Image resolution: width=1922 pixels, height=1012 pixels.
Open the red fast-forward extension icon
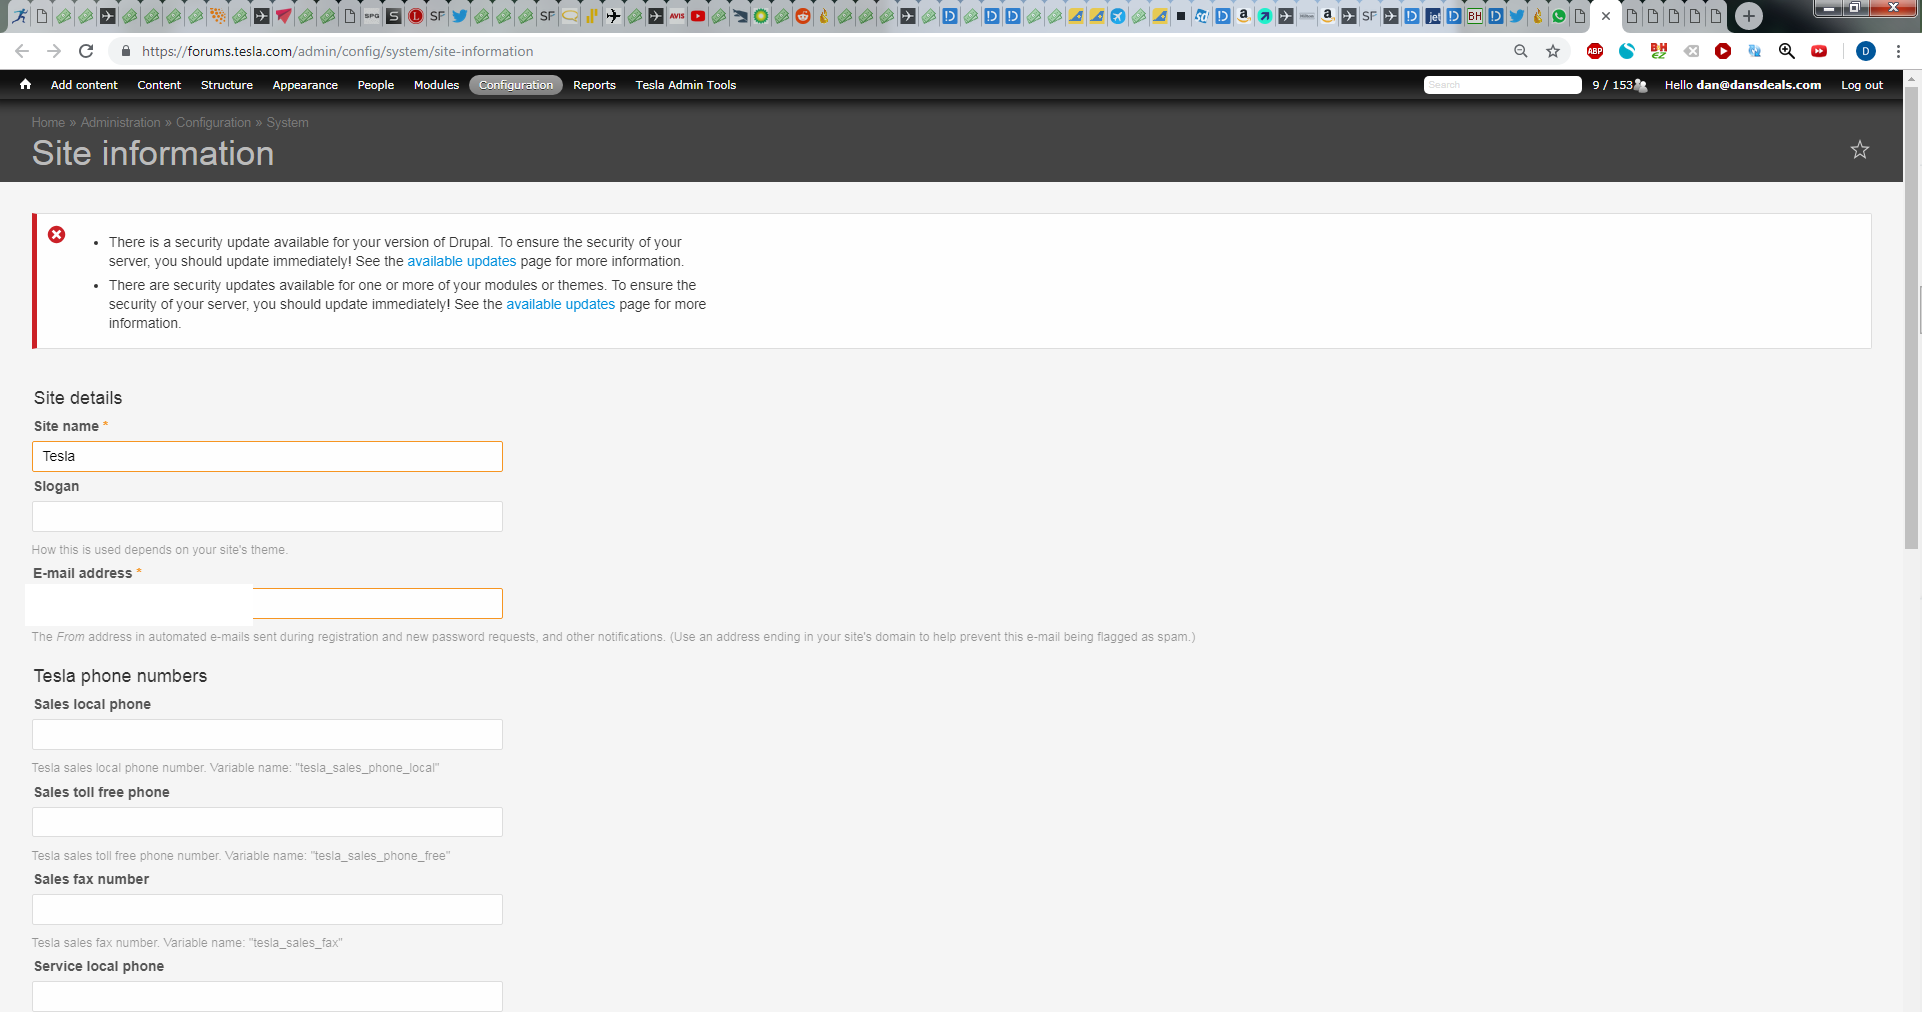[1819, 51]
